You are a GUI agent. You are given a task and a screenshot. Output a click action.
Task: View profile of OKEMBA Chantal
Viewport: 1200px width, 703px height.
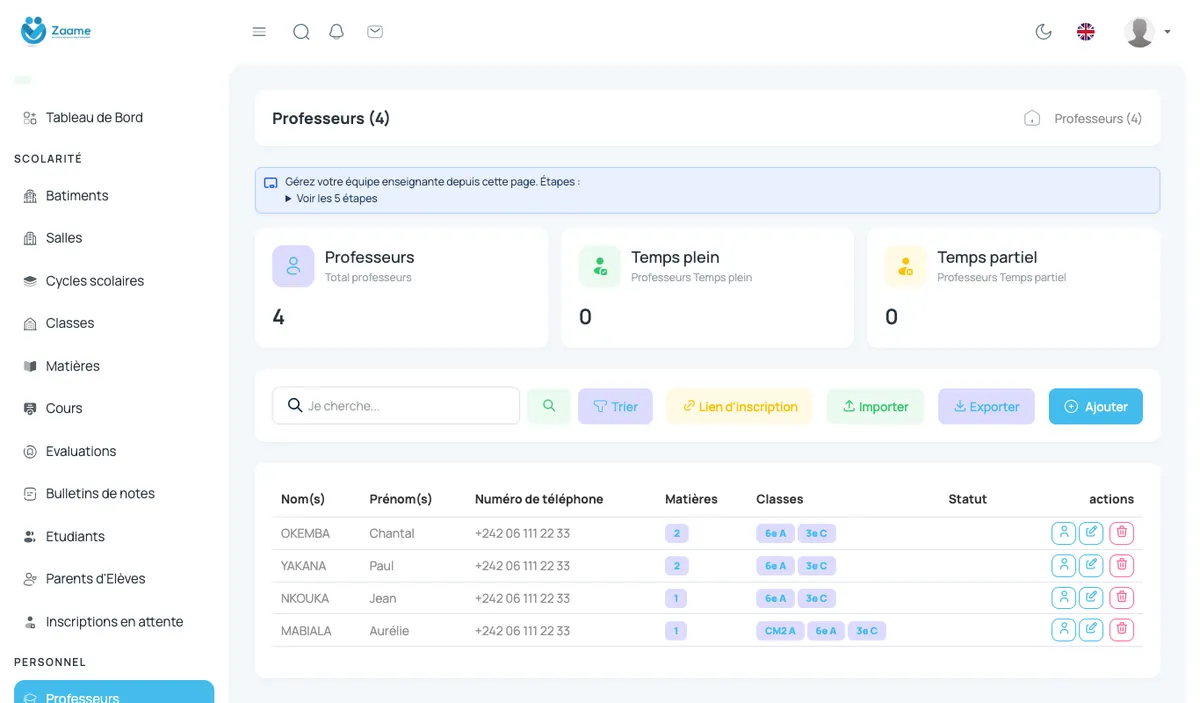(x=1063, y=533)
